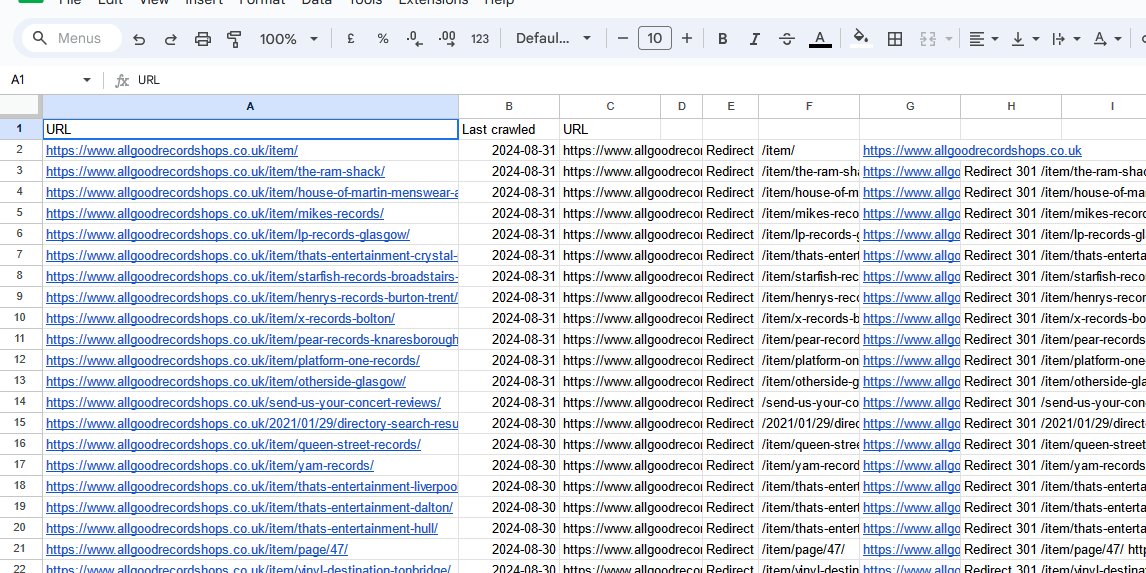
Task: Select column B header
Action: 509,107
